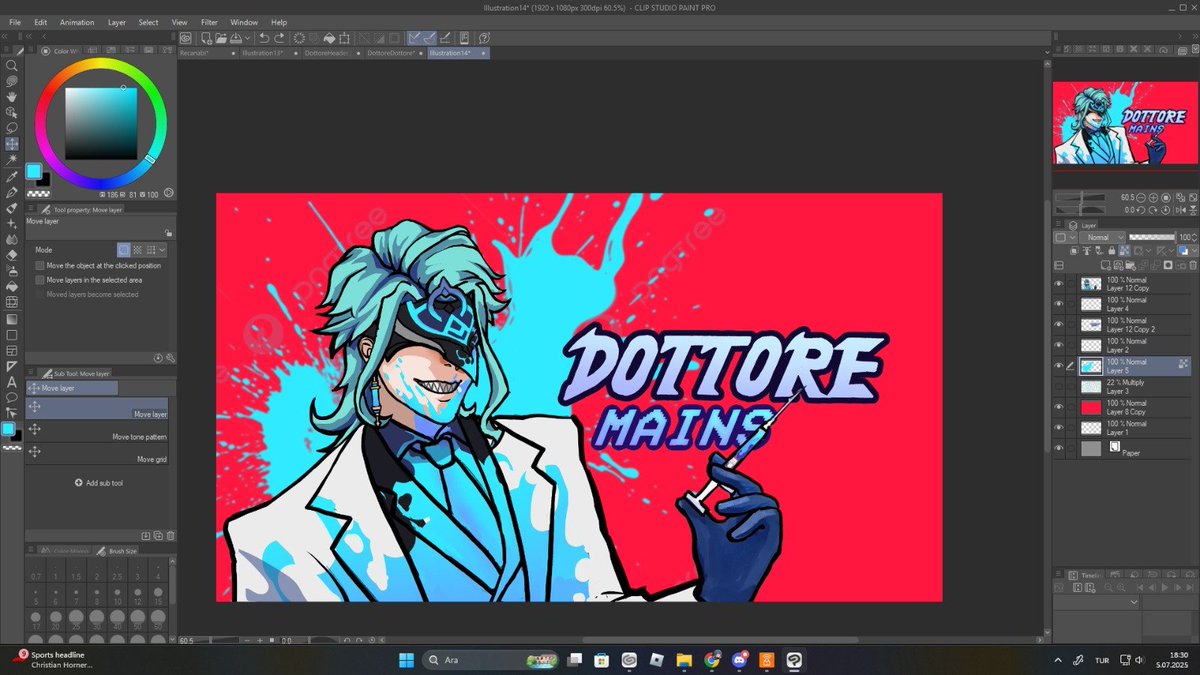
Task: Click the Clear layer sparkle icon
Action: (299, 38)
